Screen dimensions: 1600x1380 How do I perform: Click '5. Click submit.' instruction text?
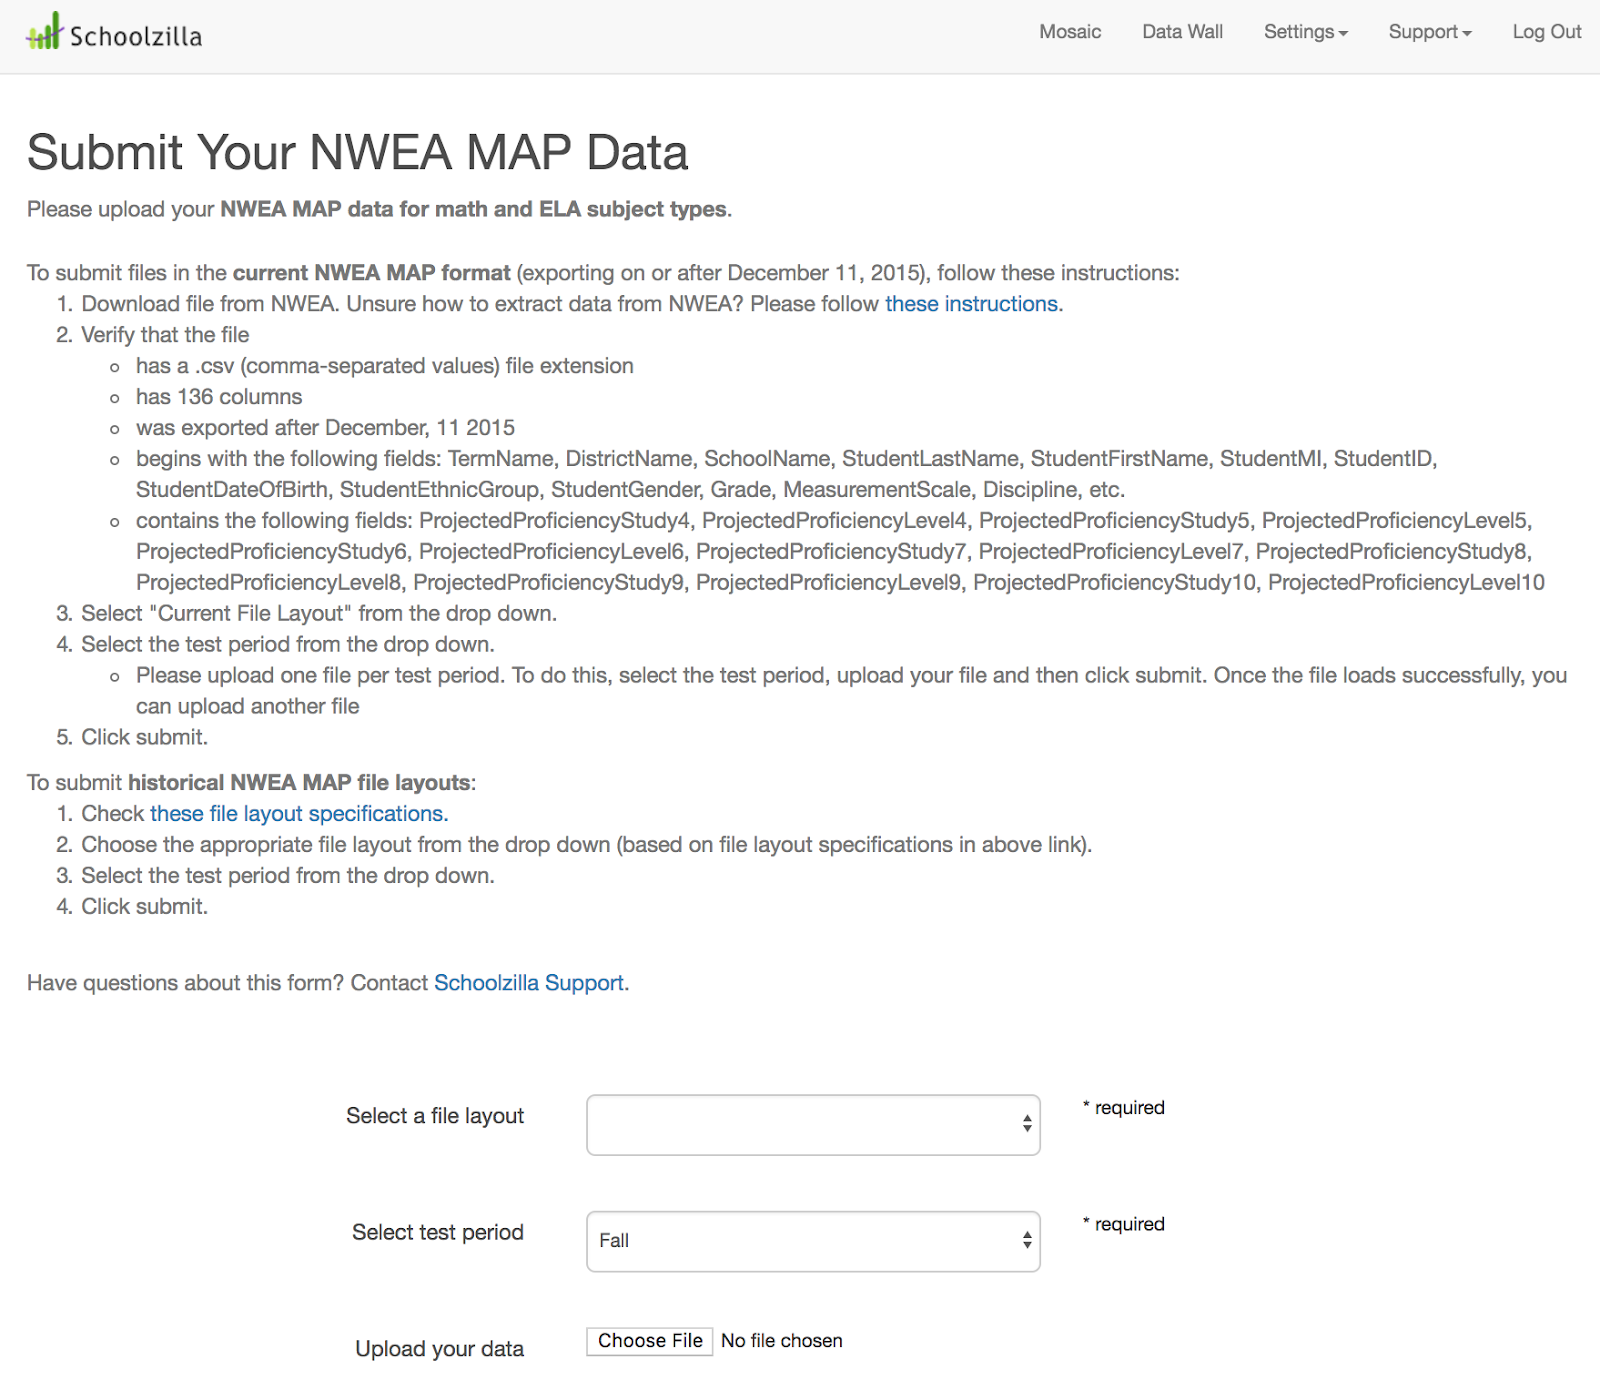132,737
